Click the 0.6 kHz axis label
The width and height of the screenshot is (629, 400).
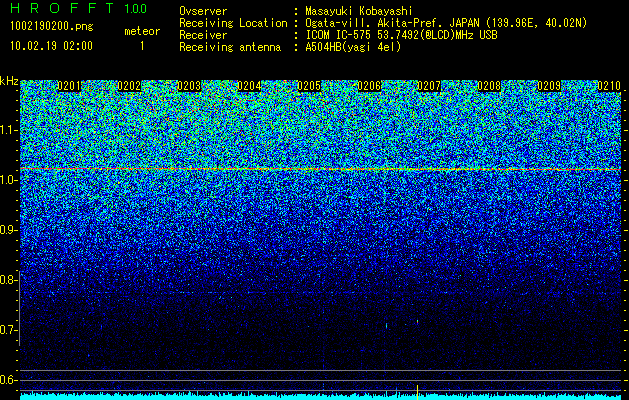click(x=8, y=380)
